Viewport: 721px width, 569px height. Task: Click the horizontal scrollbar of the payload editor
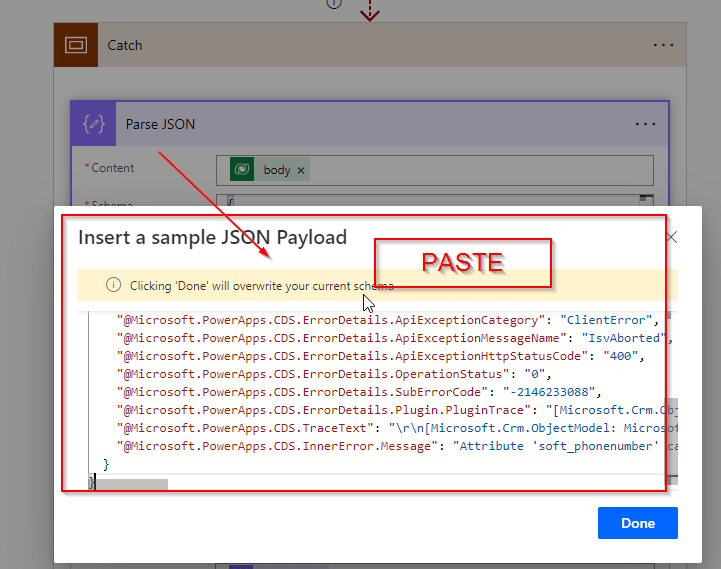pos(132,483)
